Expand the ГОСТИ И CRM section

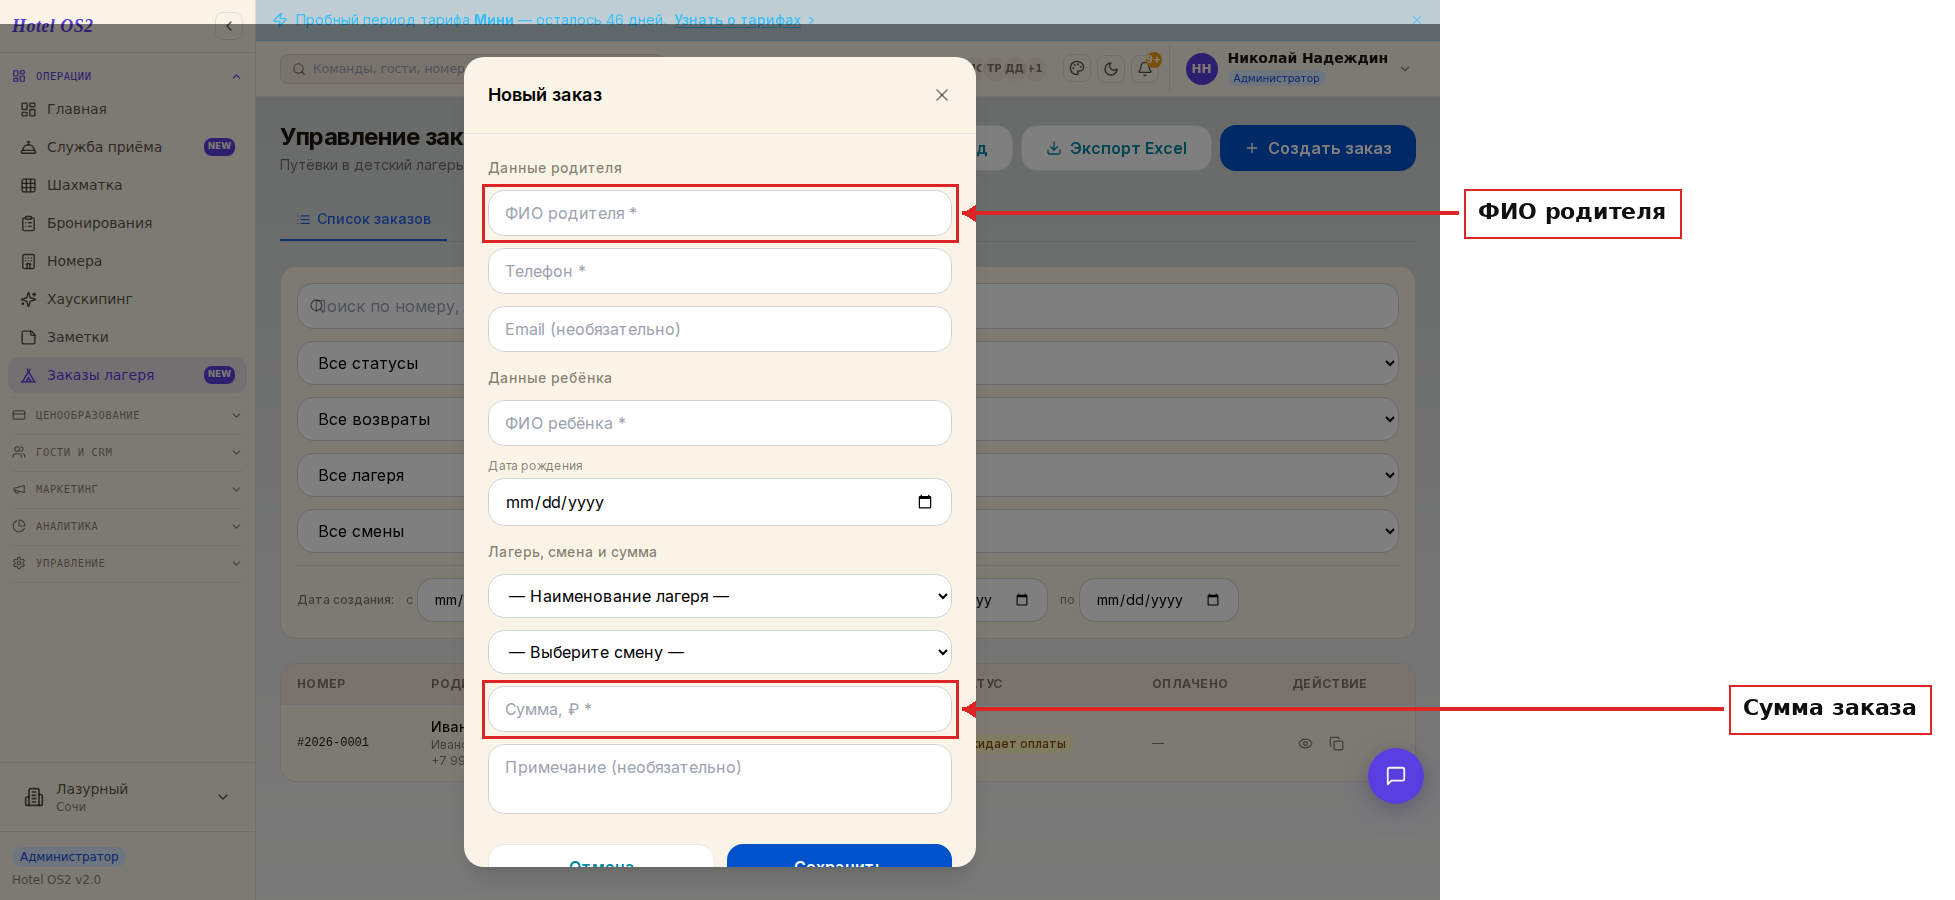coord(127,452)
